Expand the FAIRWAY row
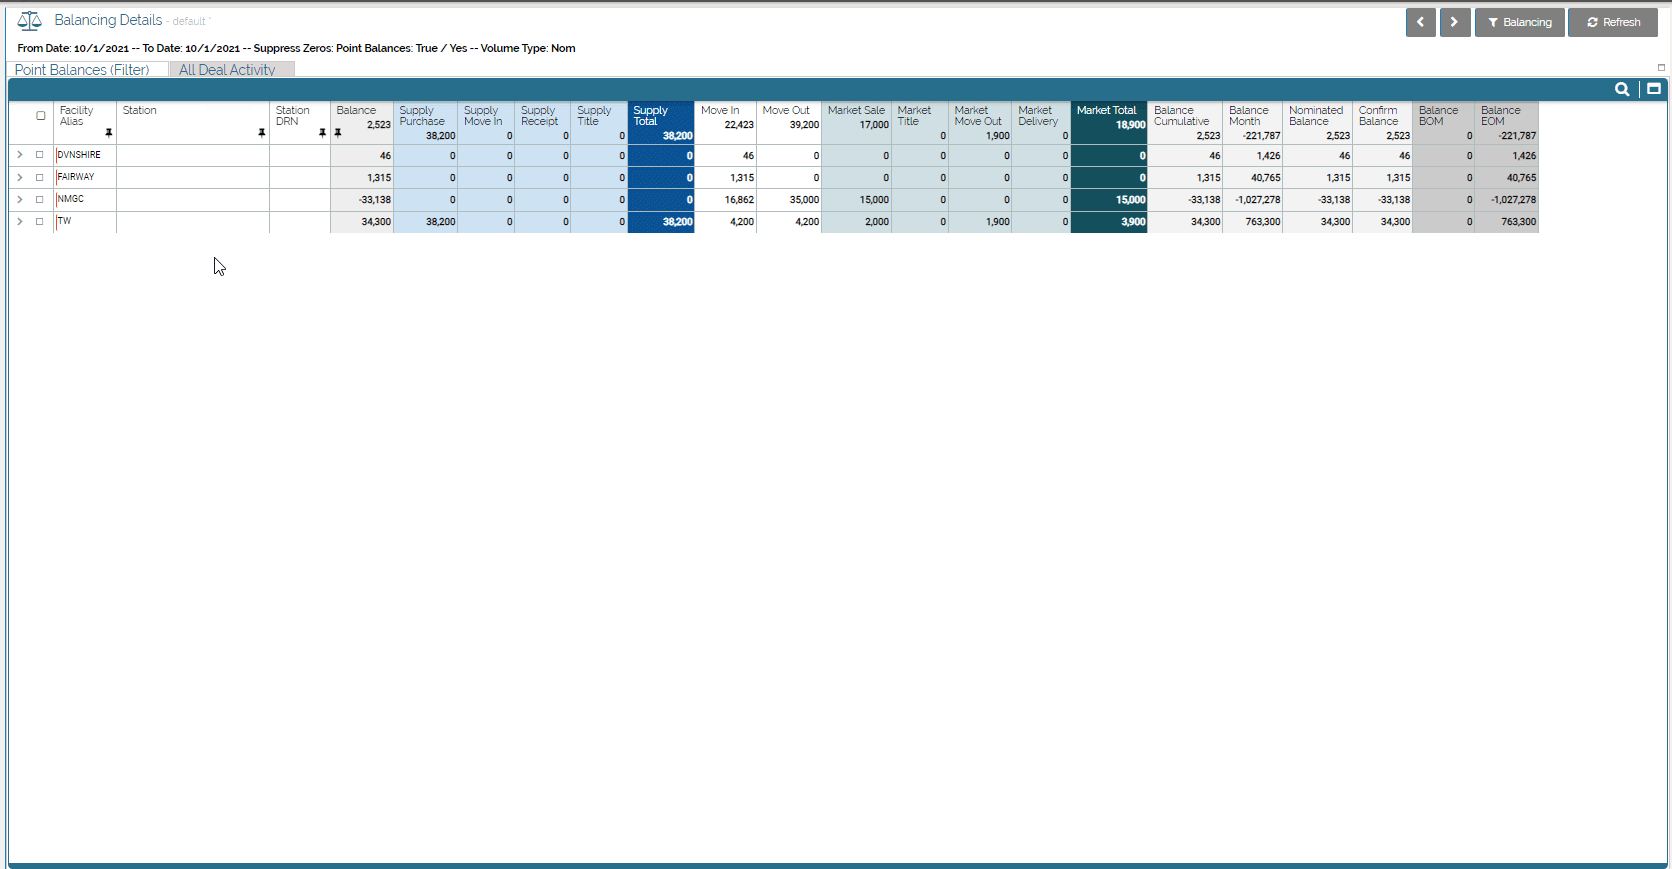Image resolution: width=1672 pixels, height=869 pixels. (19, 177)
